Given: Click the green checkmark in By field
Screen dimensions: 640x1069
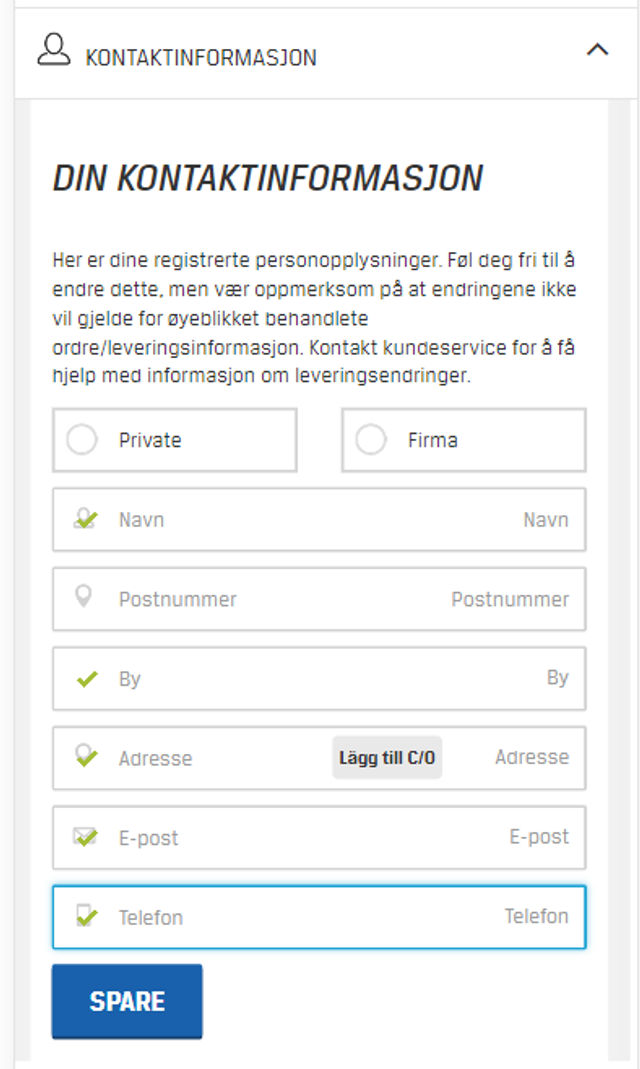Looking at the screenshot, I should [x=87, y=679].
